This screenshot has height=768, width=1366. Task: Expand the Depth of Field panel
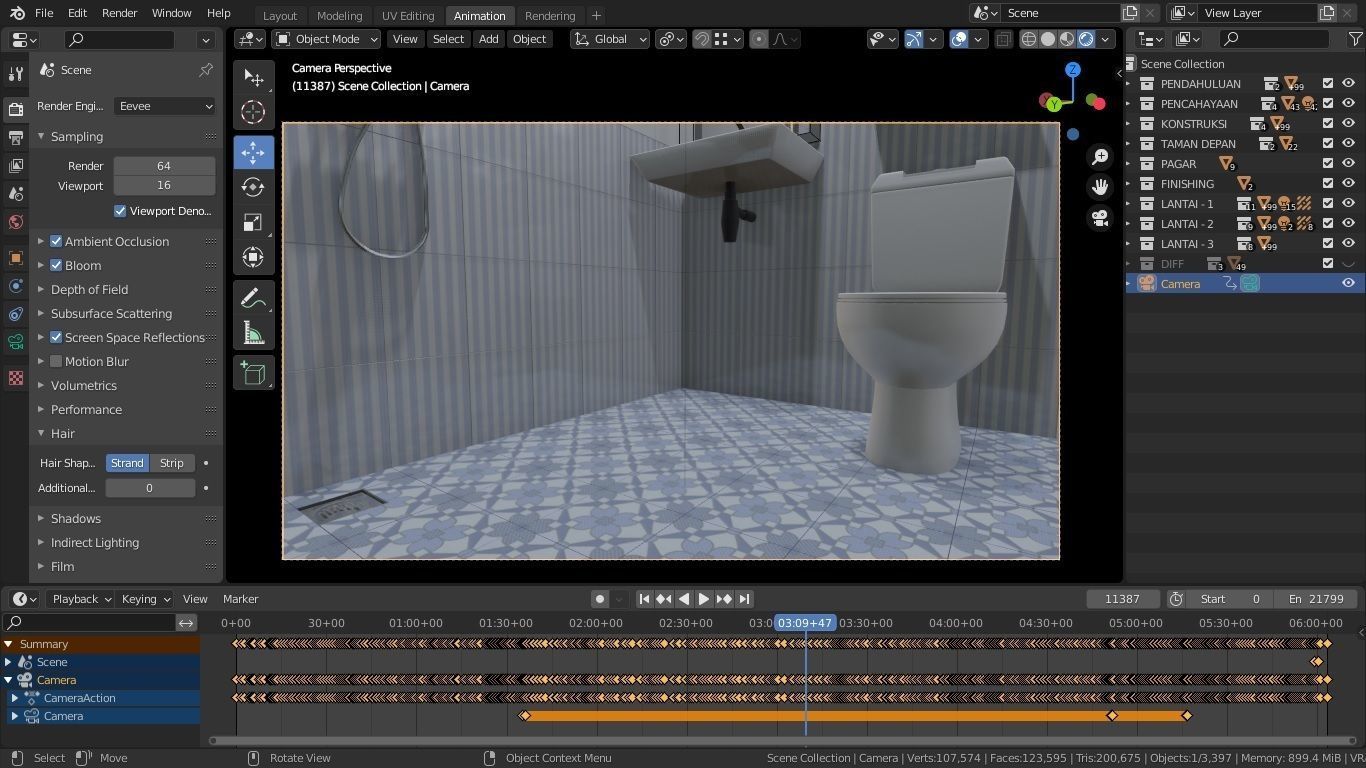[x=89, y=289]
